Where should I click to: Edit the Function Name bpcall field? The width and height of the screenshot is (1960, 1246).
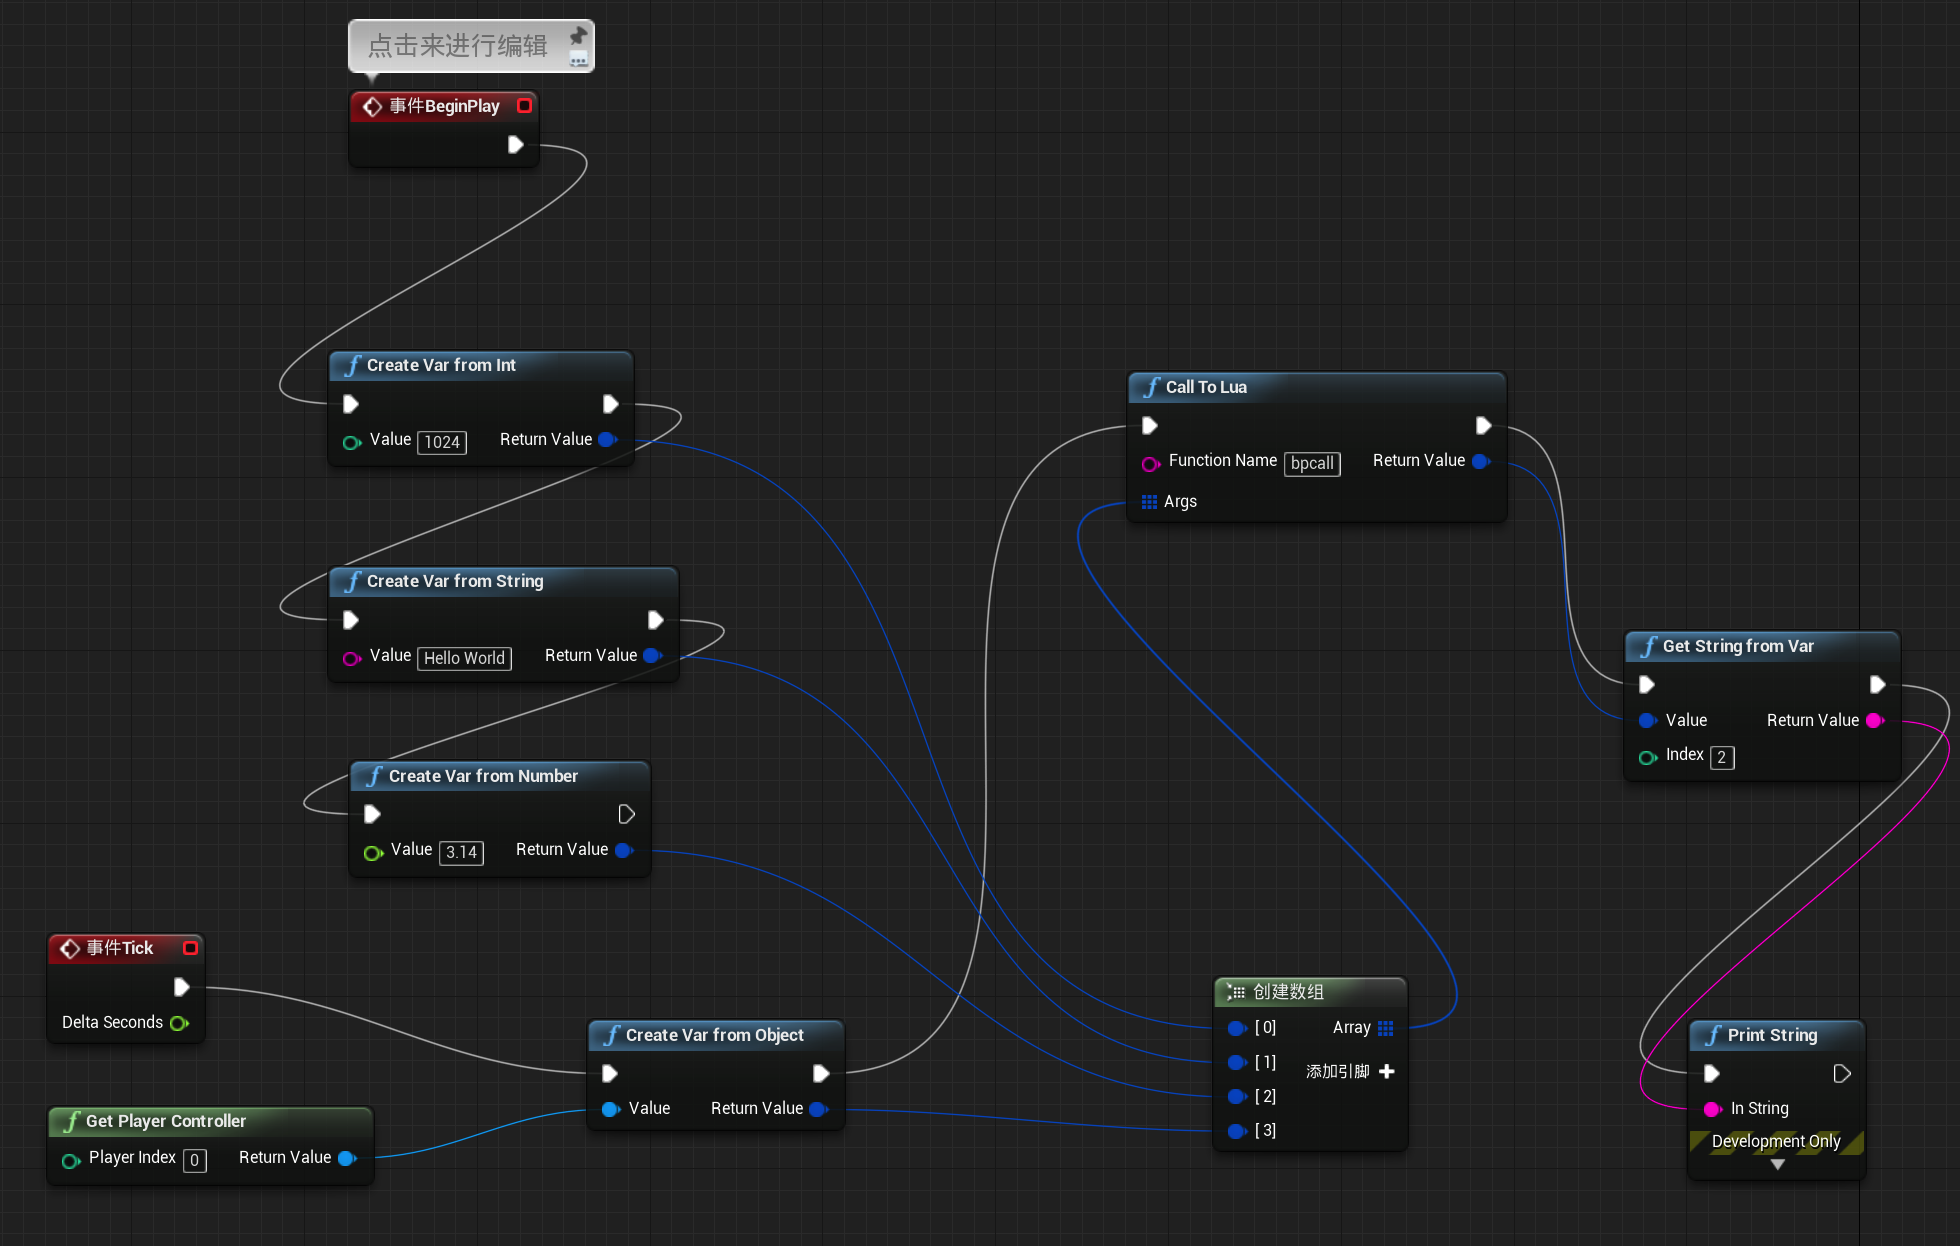point(1311,463)
